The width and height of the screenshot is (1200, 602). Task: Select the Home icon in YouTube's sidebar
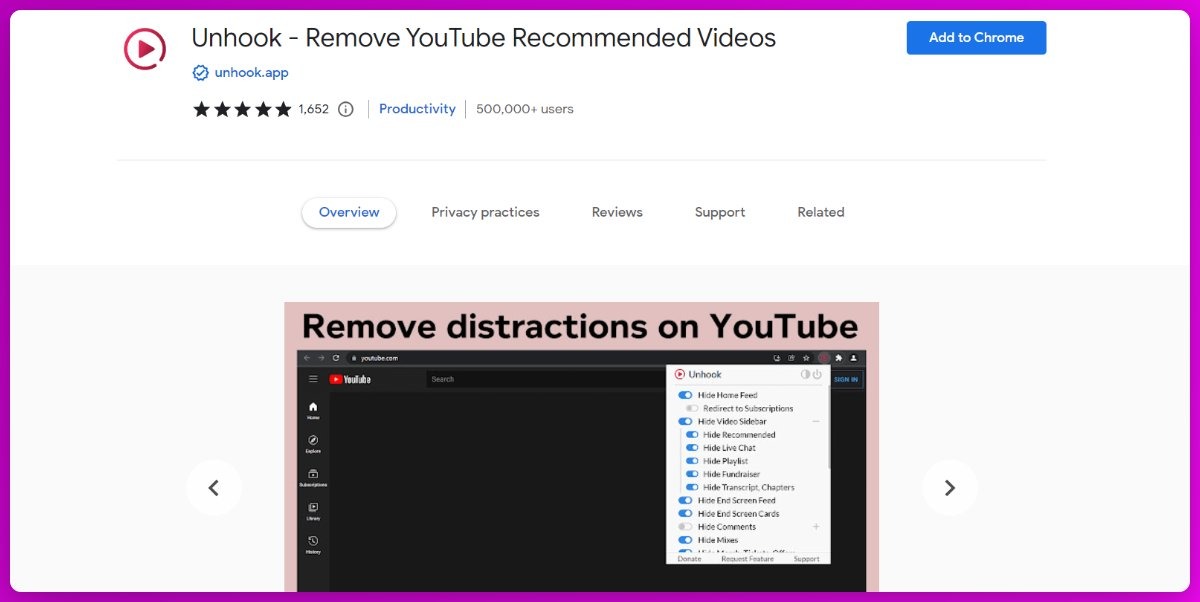click(x=312, y=407)
